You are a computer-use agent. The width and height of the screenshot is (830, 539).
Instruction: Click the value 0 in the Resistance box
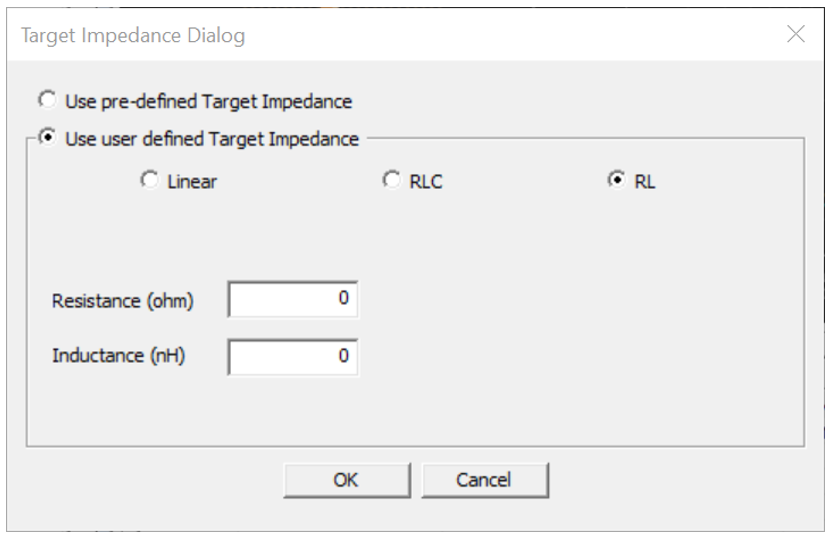click(x=343, y=298)
